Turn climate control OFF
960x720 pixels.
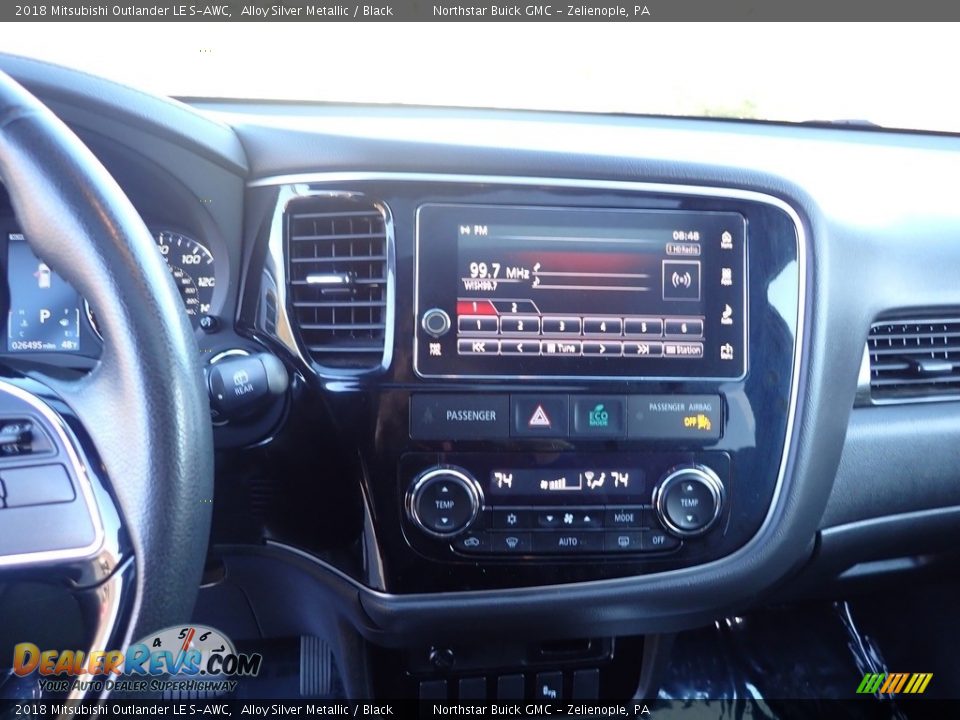click(x=657, y=541)
